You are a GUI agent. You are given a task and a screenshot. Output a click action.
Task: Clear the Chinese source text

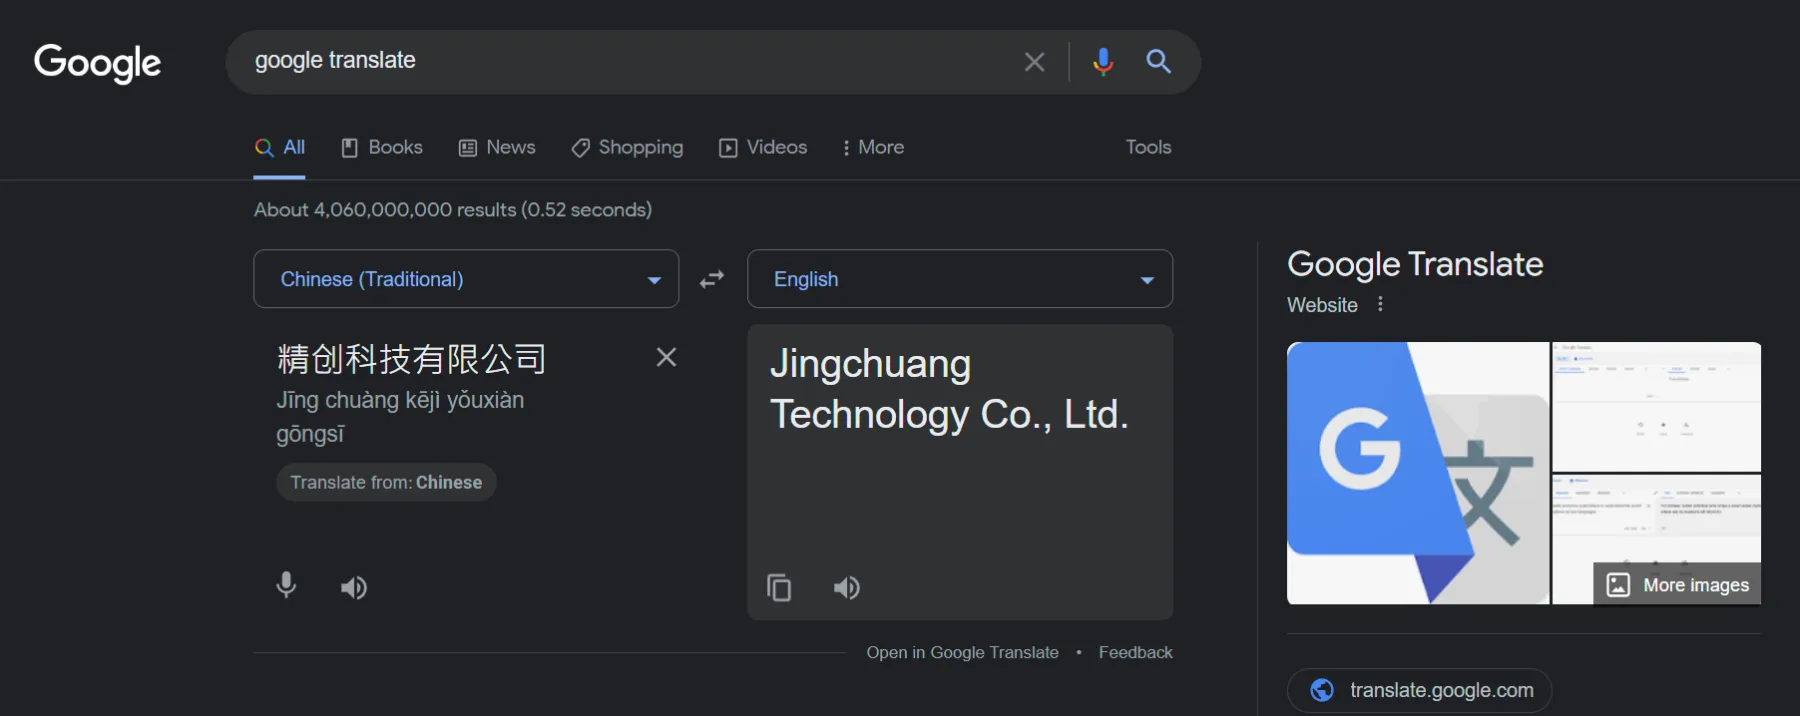coord(666,357)
